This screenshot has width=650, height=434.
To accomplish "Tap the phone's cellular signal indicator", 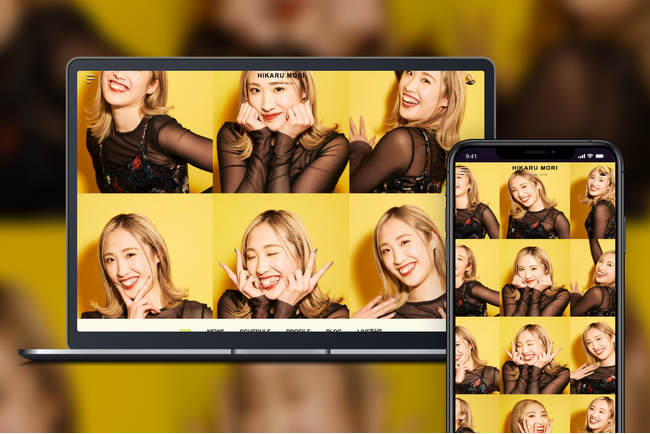I will pos(582,156).
